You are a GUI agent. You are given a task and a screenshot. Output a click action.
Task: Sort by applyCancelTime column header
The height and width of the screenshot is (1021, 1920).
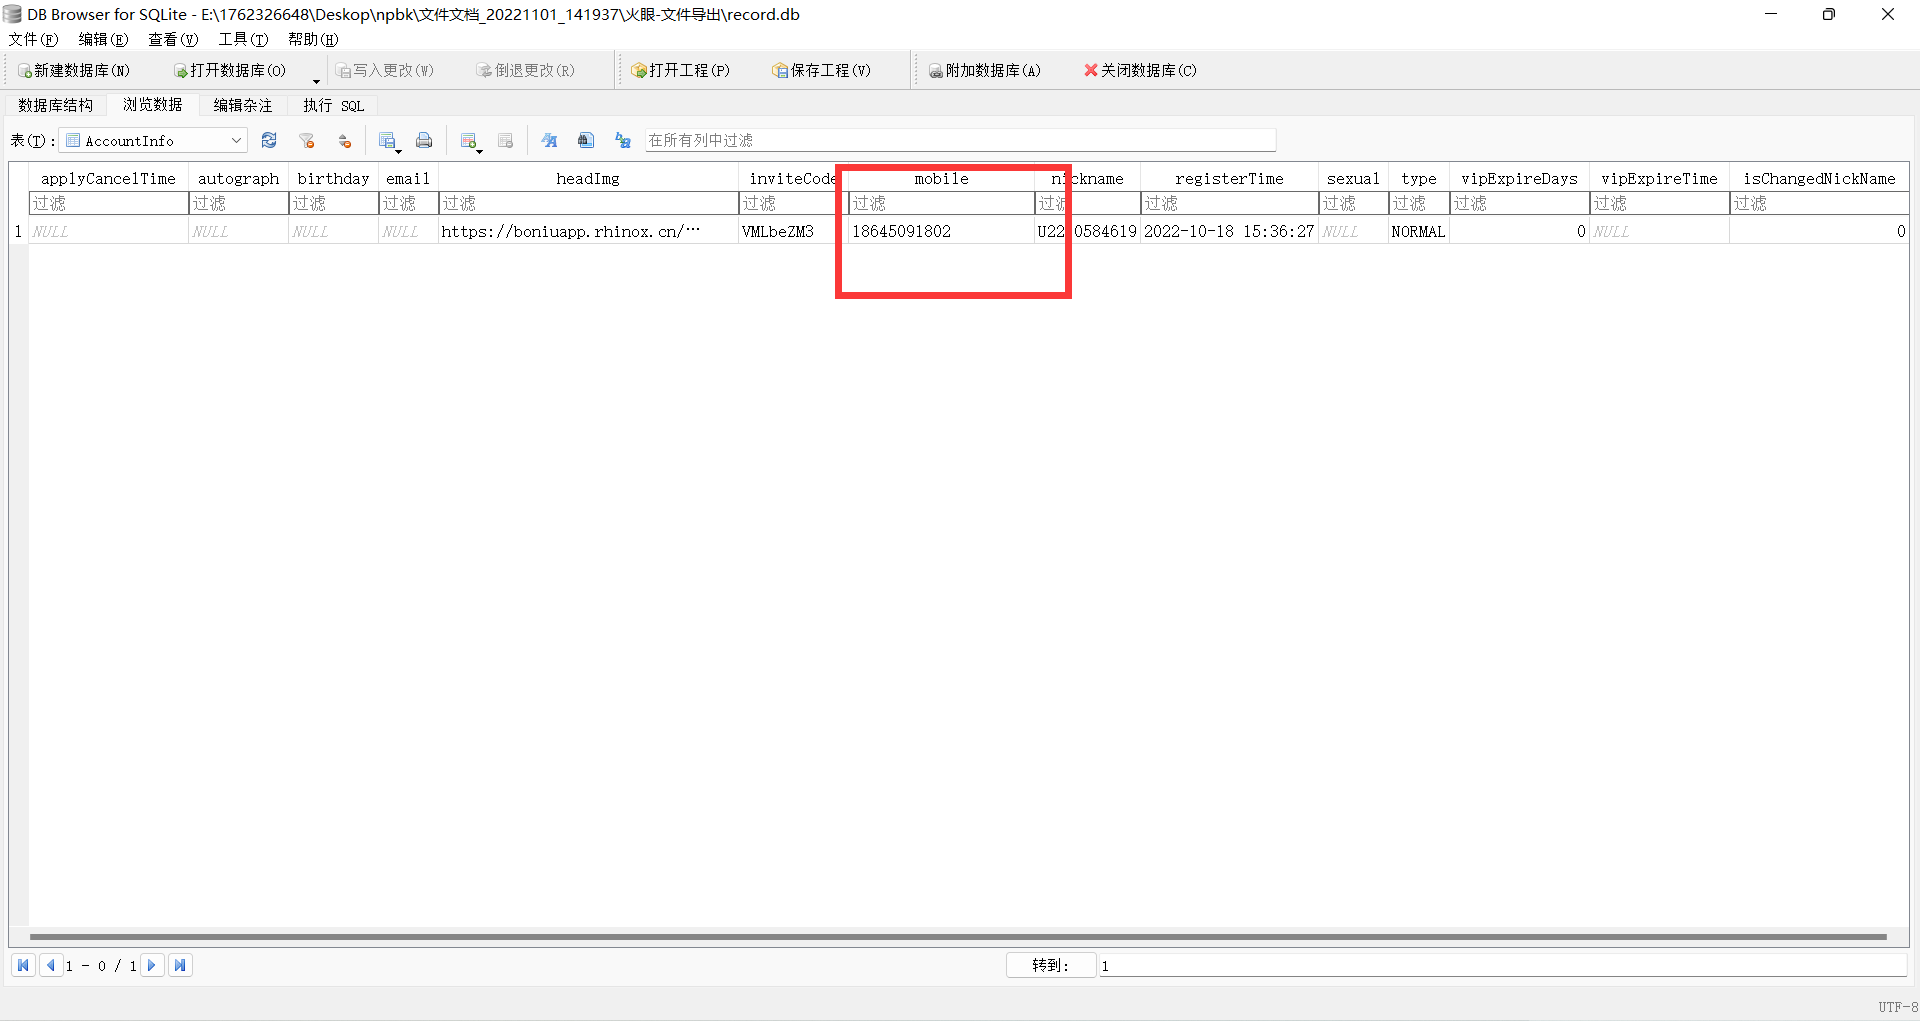108,178
